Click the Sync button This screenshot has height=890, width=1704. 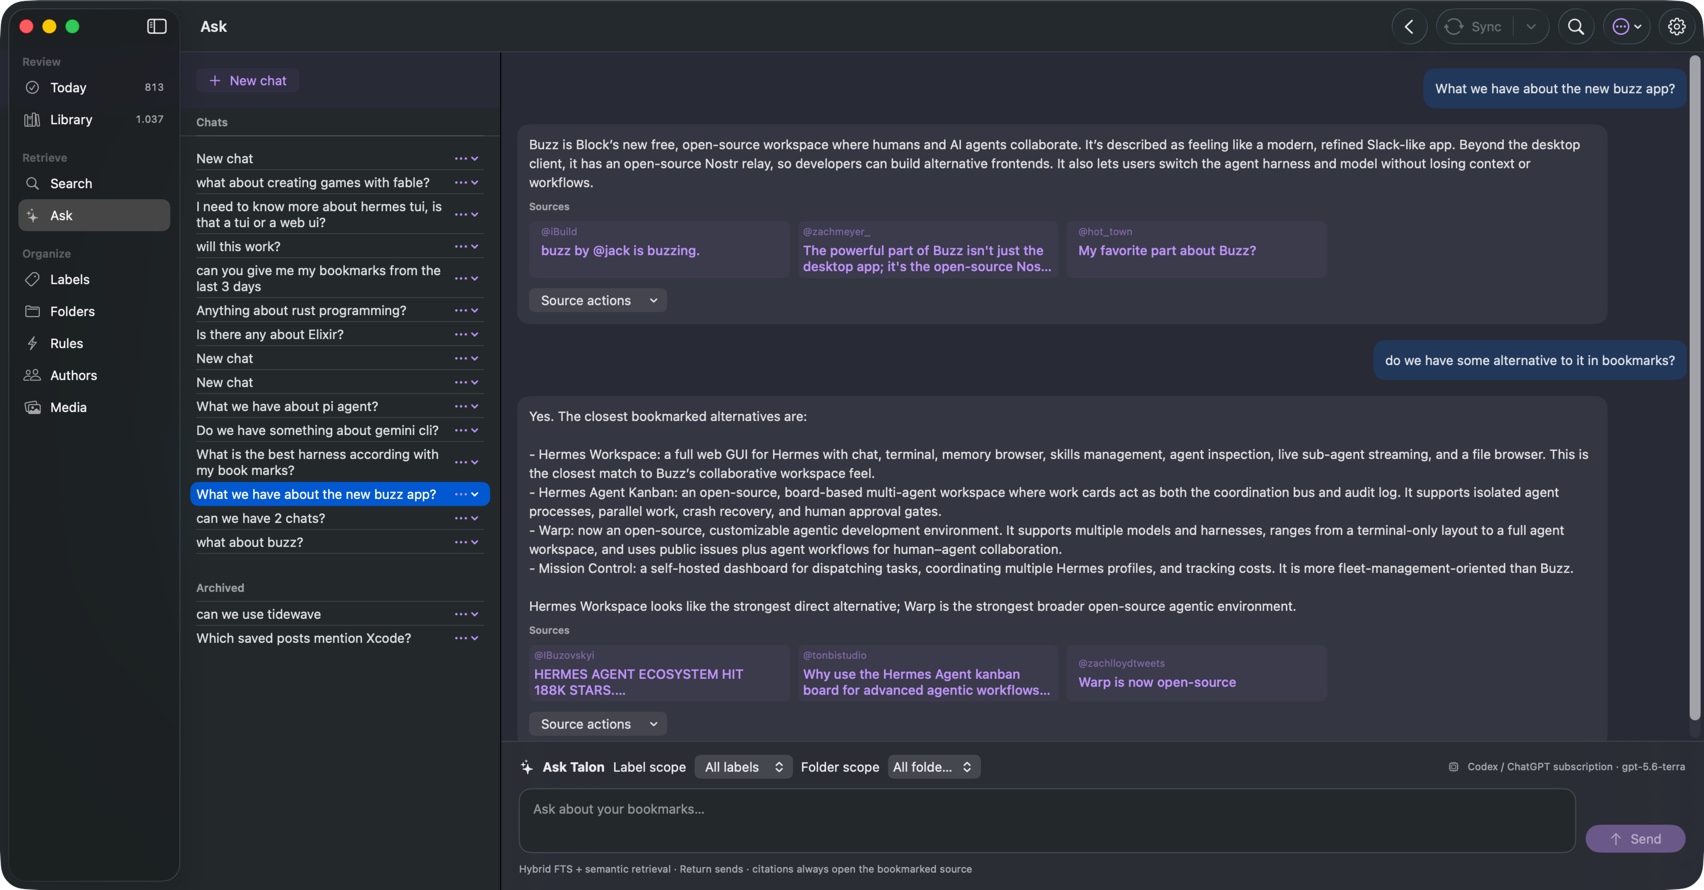click(1475, 27)
